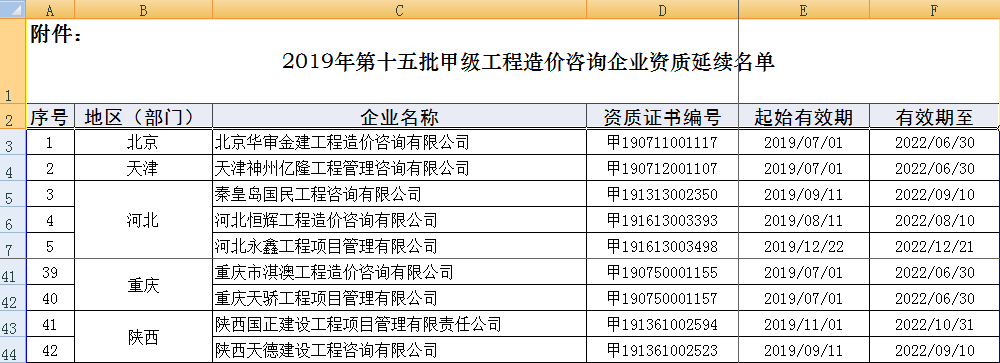
Task: Click '陕西国正建设工程项目管理有限责任公司' cell
Action: pos(399,324)
